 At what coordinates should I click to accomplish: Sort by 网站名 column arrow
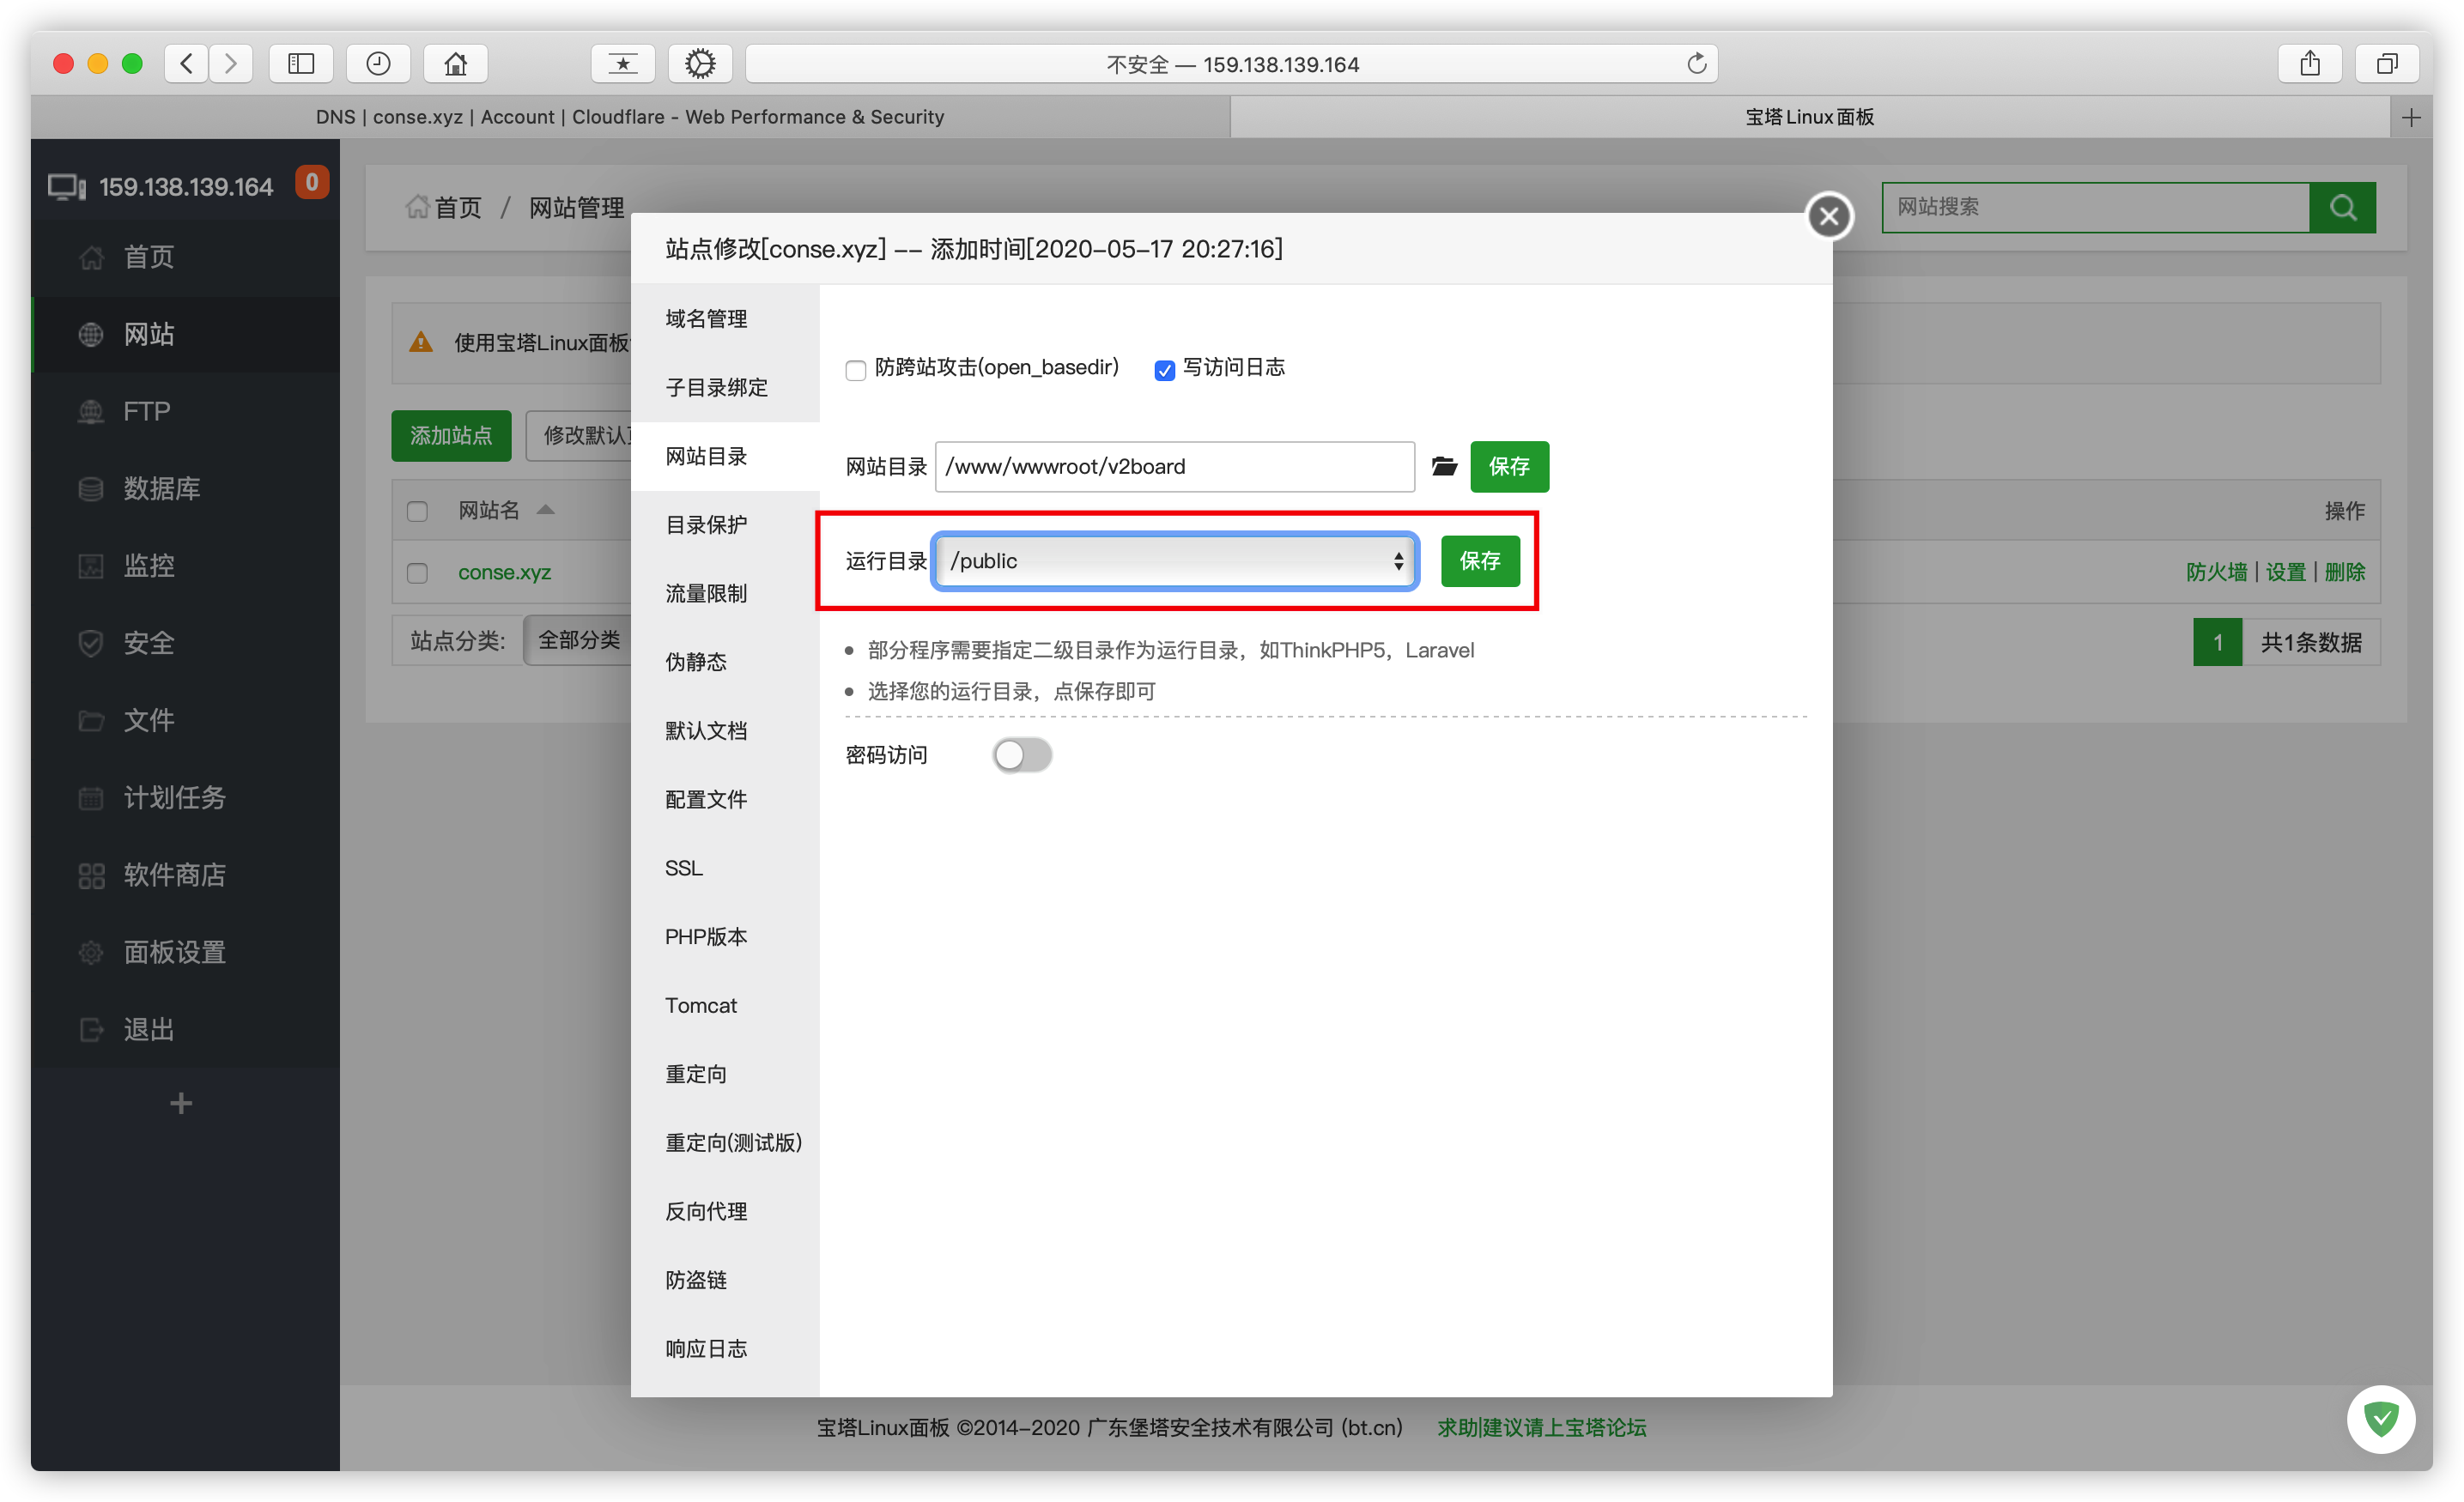546,509
